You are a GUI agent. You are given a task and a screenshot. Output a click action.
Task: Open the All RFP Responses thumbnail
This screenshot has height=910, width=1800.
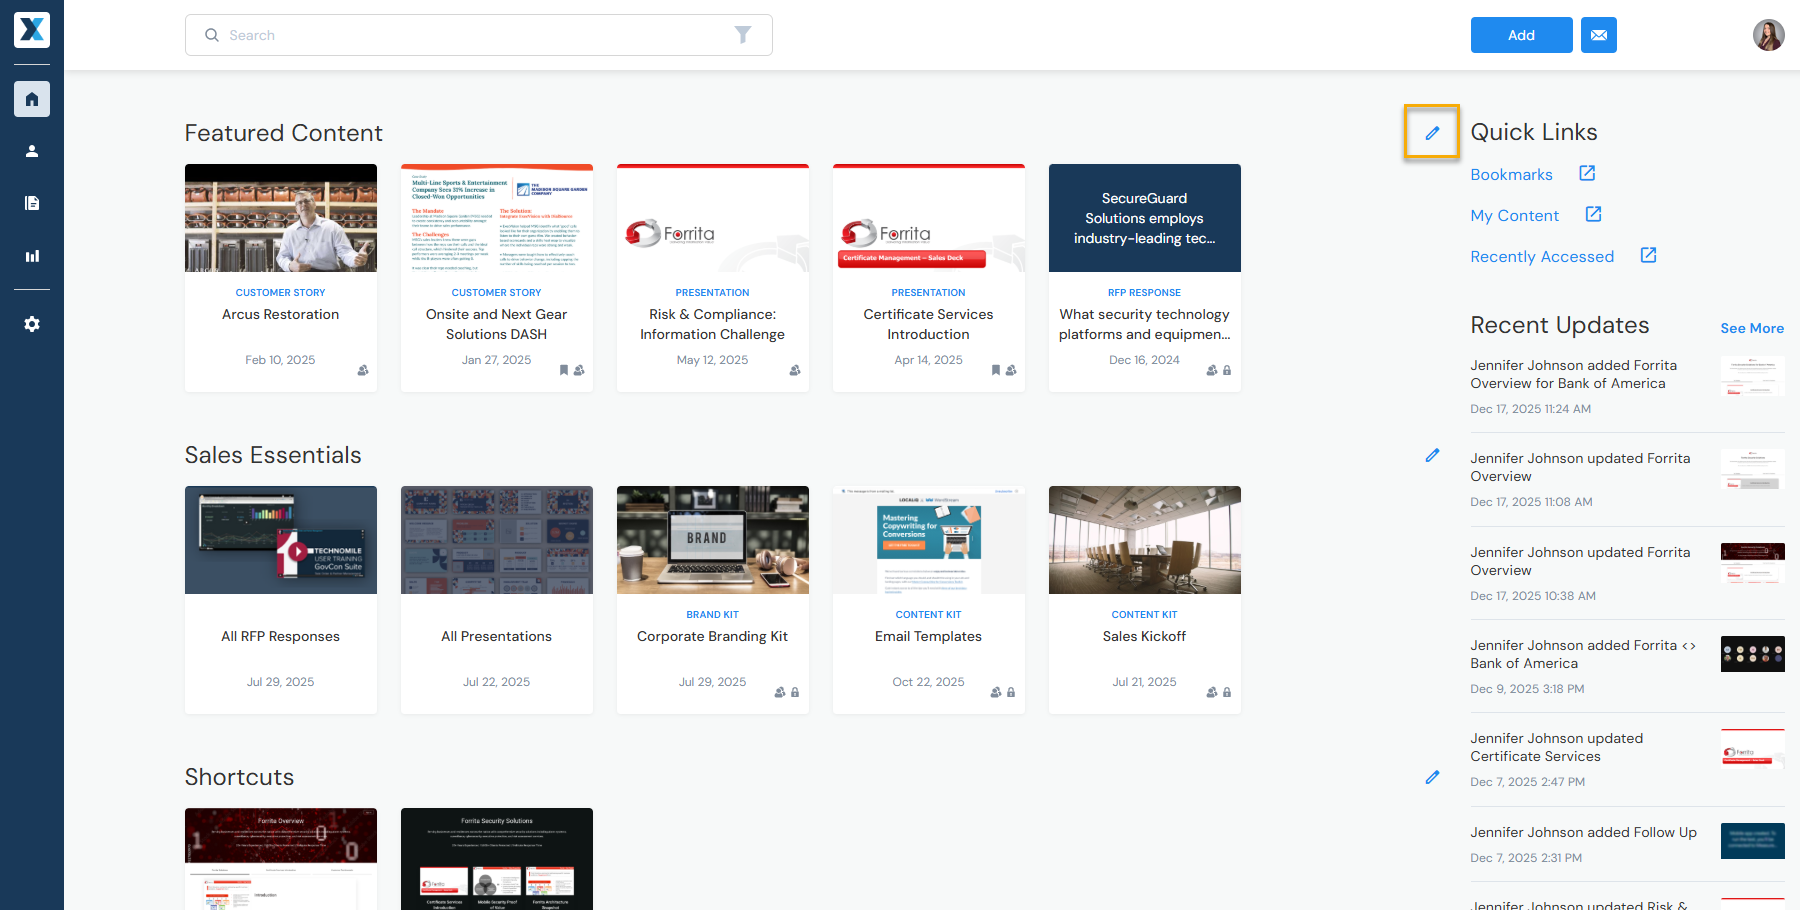click(281, 540)
